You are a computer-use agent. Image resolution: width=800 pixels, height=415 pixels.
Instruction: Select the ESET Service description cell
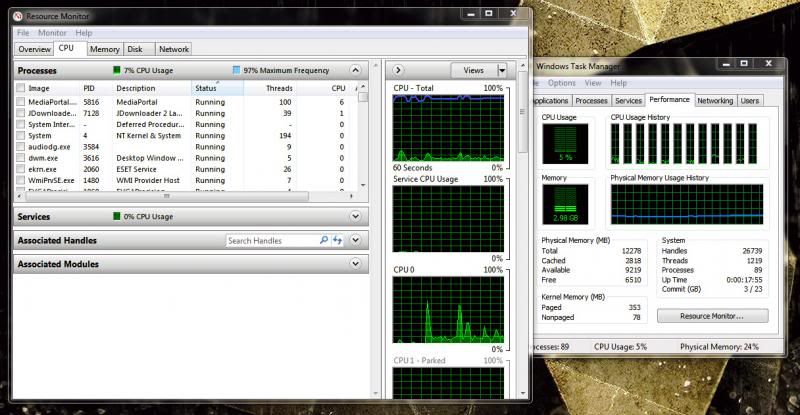click(136, 169)
